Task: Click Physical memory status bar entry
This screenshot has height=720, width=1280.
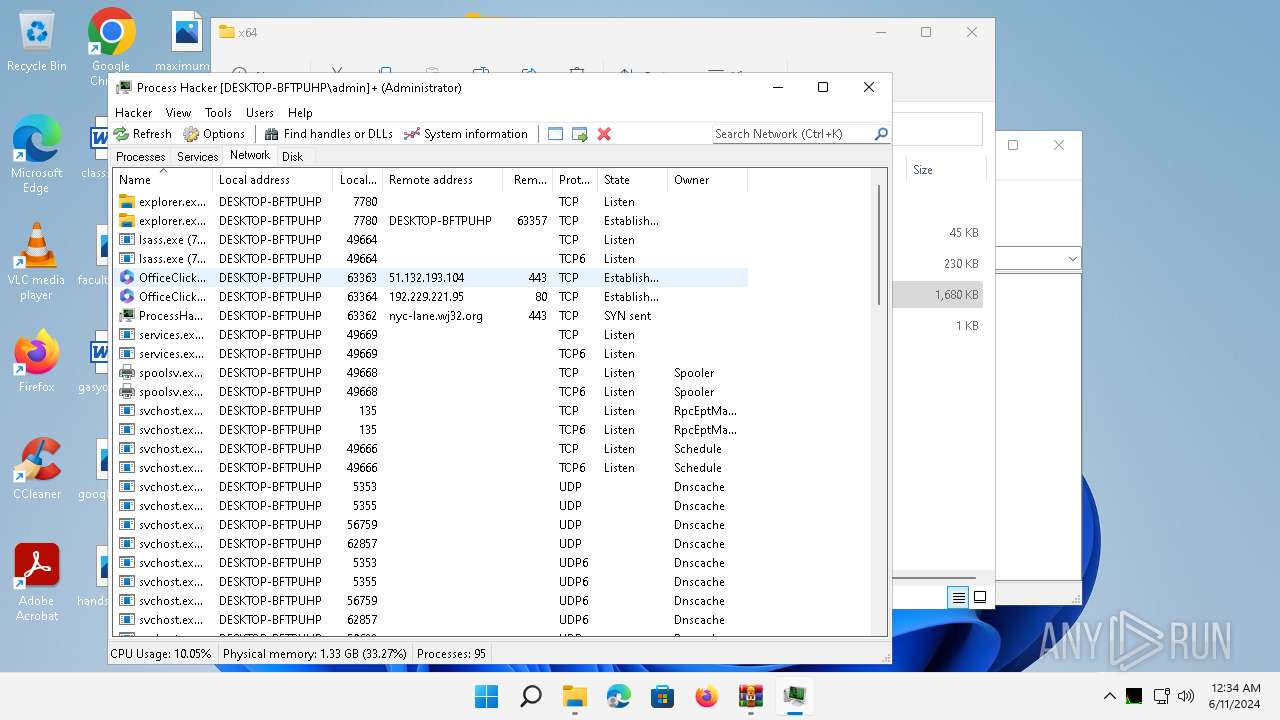Action: 315,654
